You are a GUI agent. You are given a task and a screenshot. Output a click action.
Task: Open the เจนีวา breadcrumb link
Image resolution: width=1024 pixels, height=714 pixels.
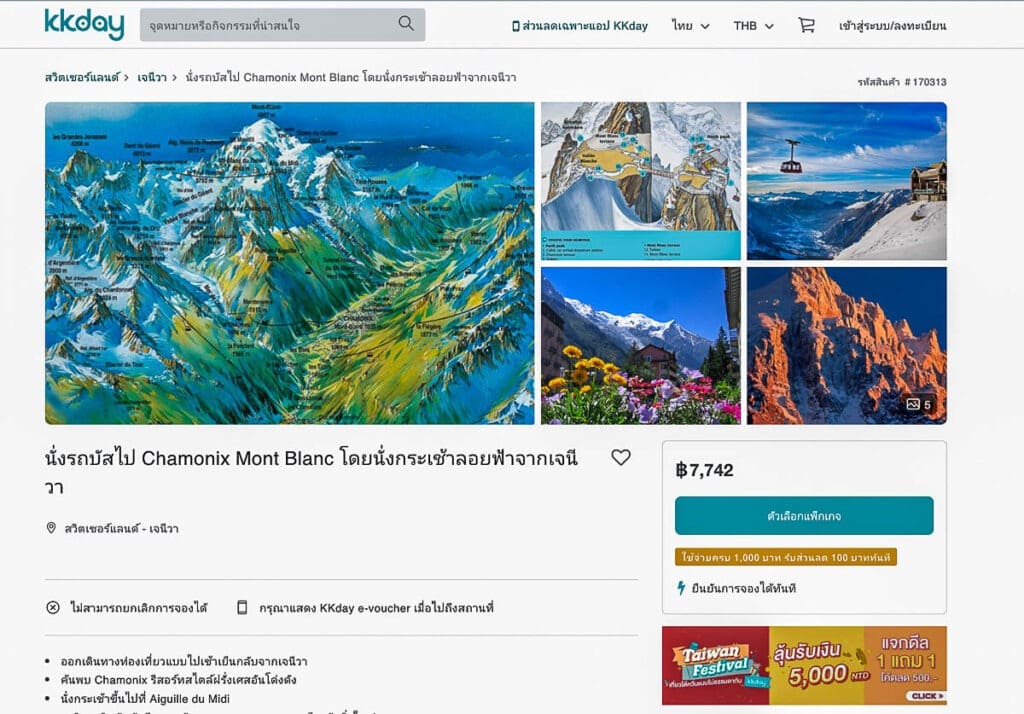[152, 78]
